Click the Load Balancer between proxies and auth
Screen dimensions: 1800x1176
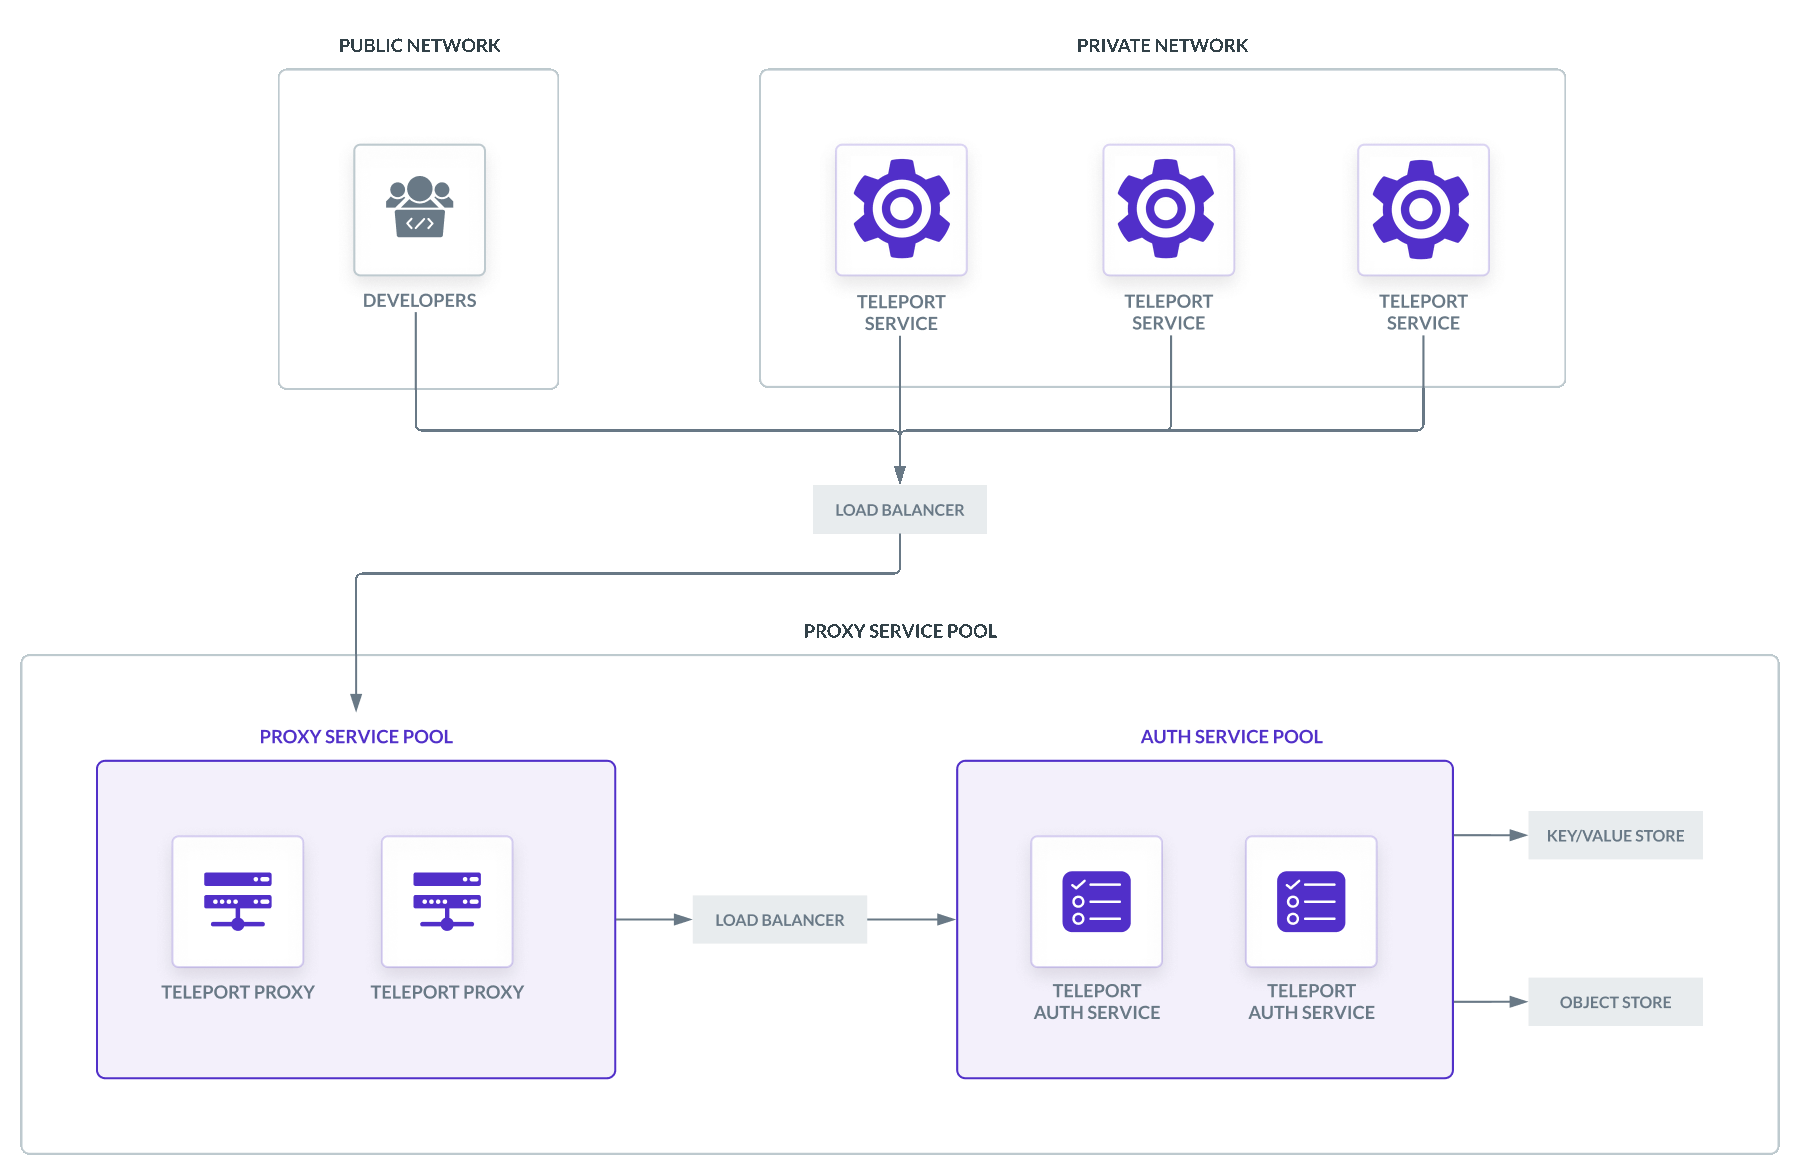[779, 918]
